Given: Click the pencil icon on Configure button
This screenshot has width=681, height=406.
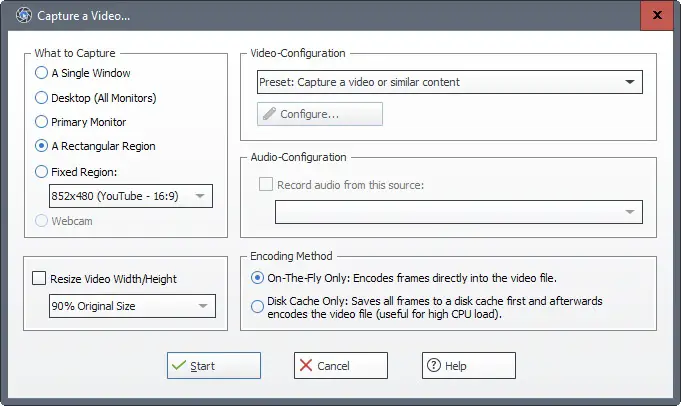Looking at the screenshot, I should pos(268,115).
